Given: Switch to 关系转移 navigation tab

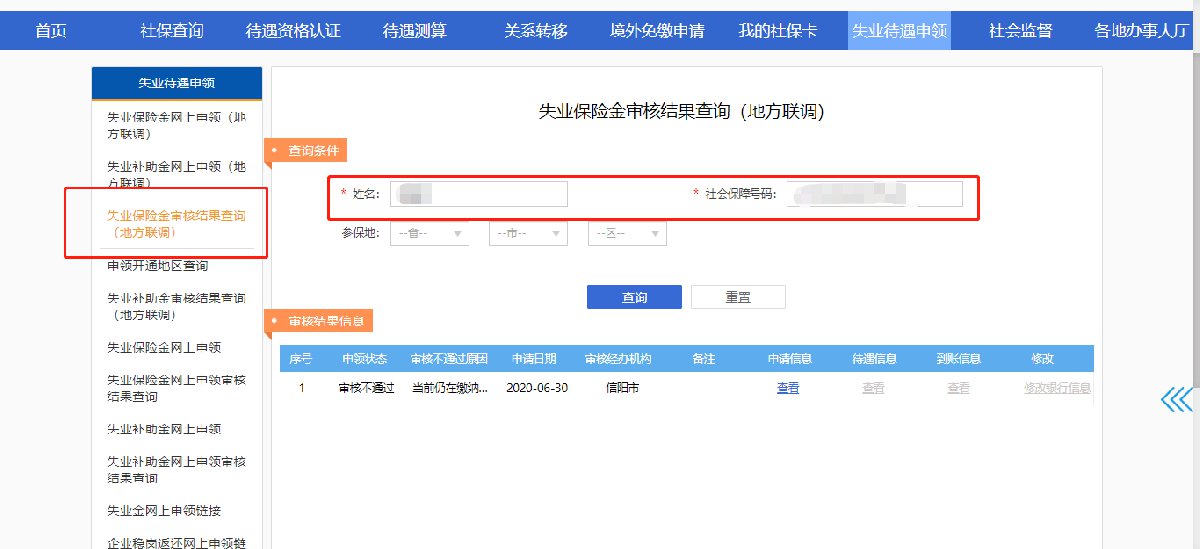Looking at the screenshot, I should (536, 30).
